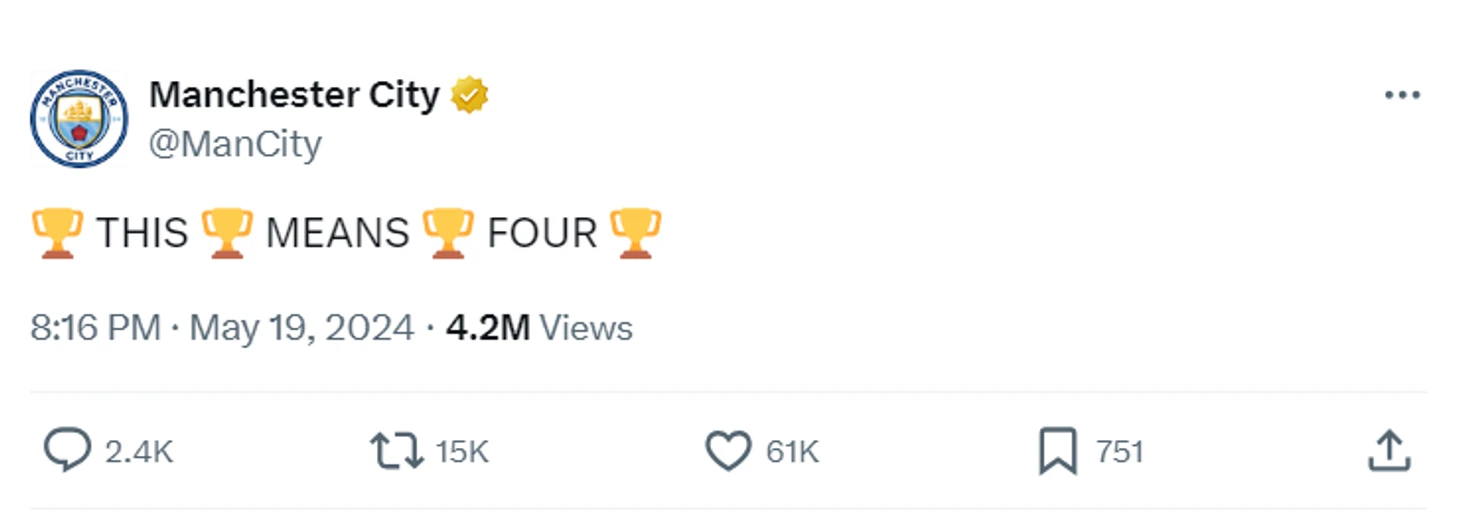Open the @ManCity handle link
Viewport: 1460px width, 525px height.
235,144
